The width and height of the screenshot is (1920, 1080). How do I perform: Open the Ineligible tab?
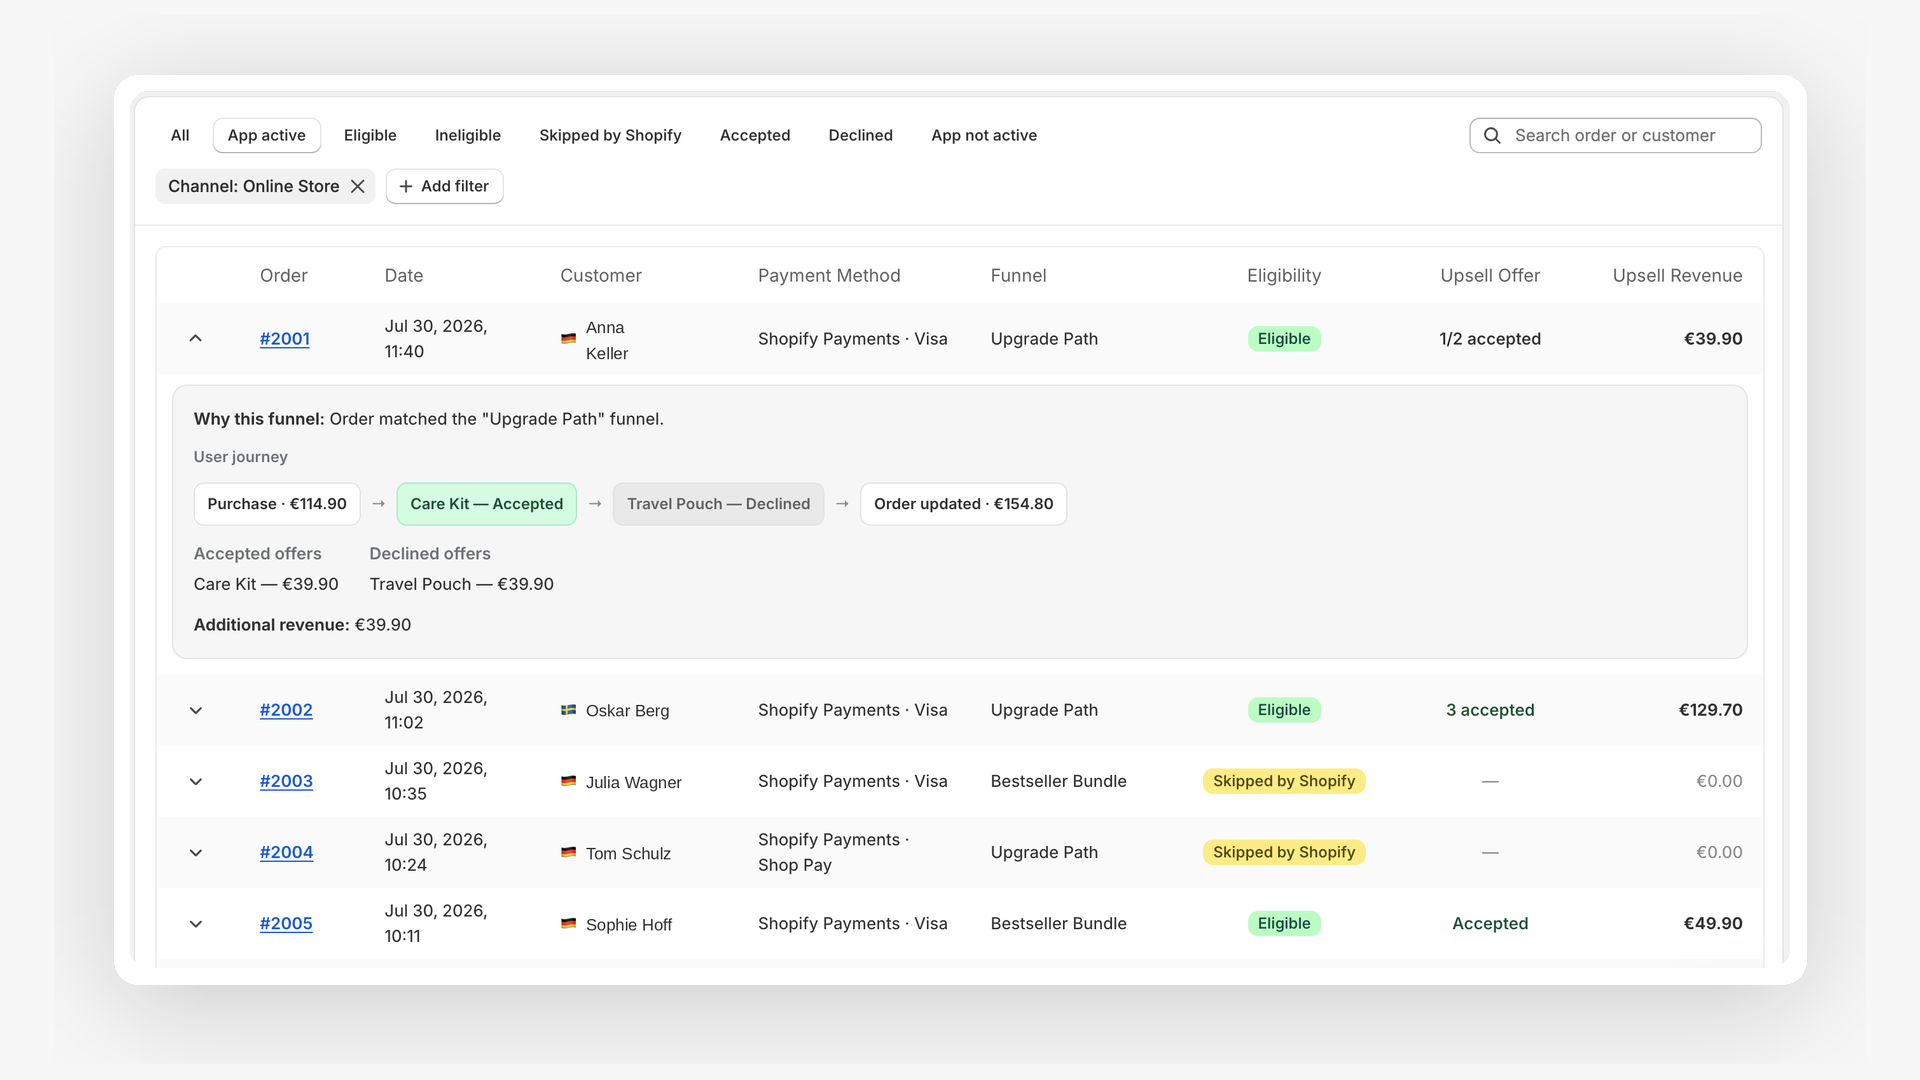pos(468,136)
